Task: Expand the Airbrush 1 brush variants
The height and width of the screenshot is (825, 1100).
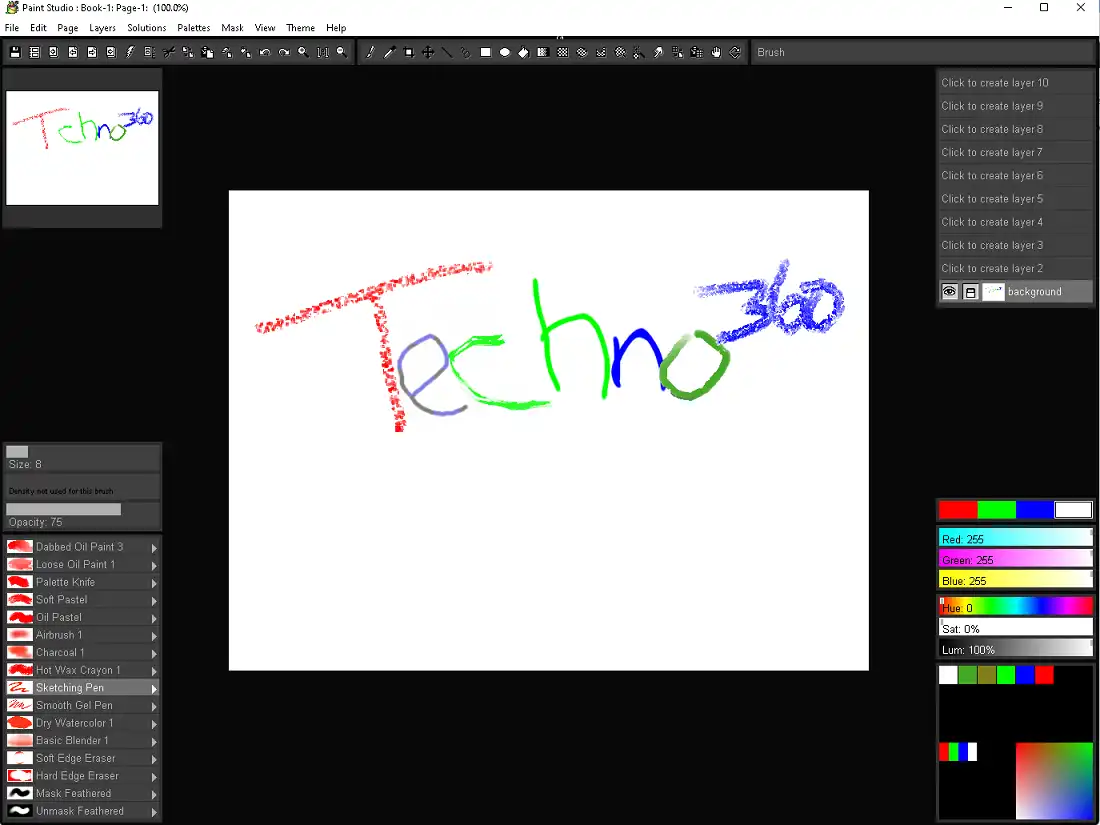Action: 152,634
